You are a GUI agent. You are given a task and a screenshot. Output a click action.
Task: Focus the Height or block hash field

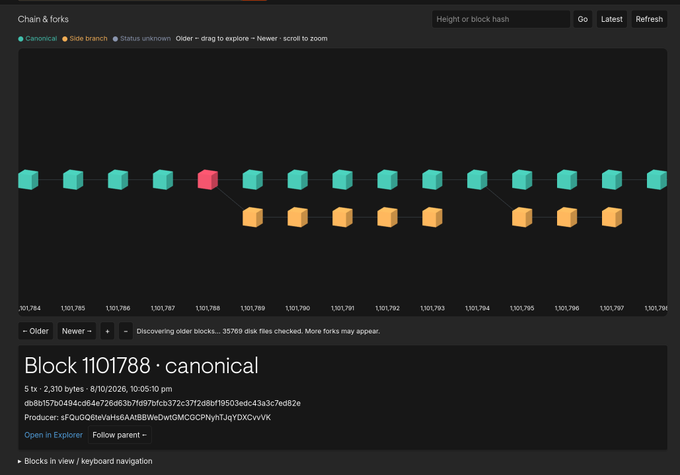click(501, 19)
